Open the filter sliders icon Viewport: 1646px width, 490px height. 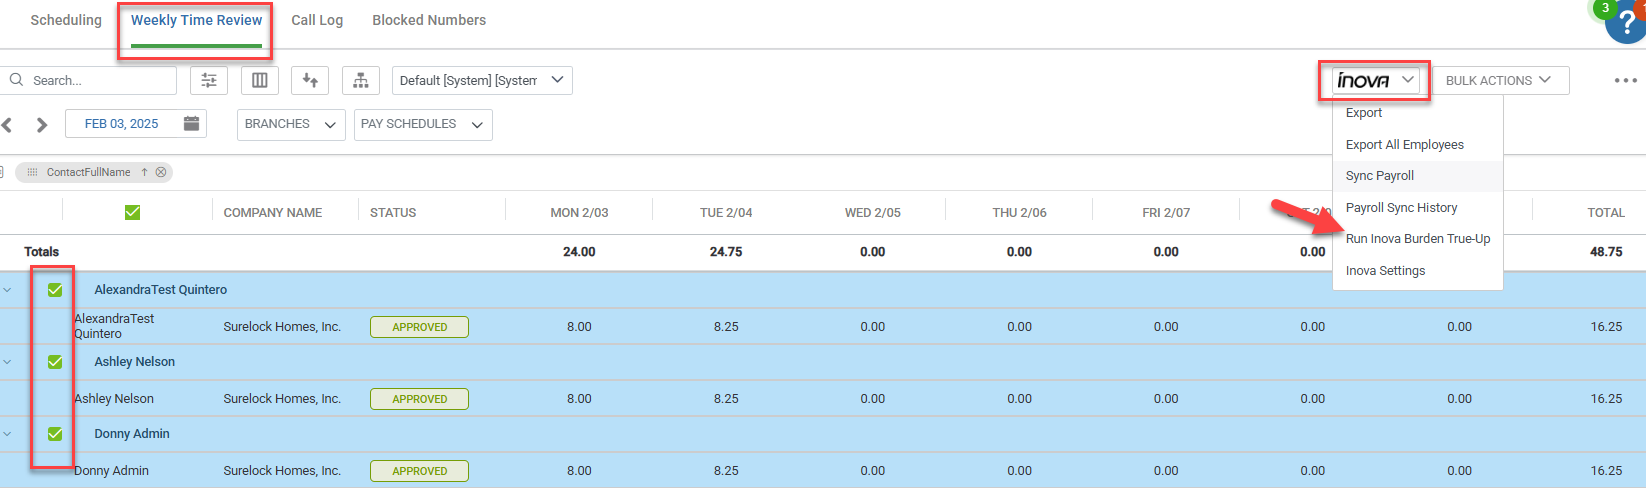209,80
